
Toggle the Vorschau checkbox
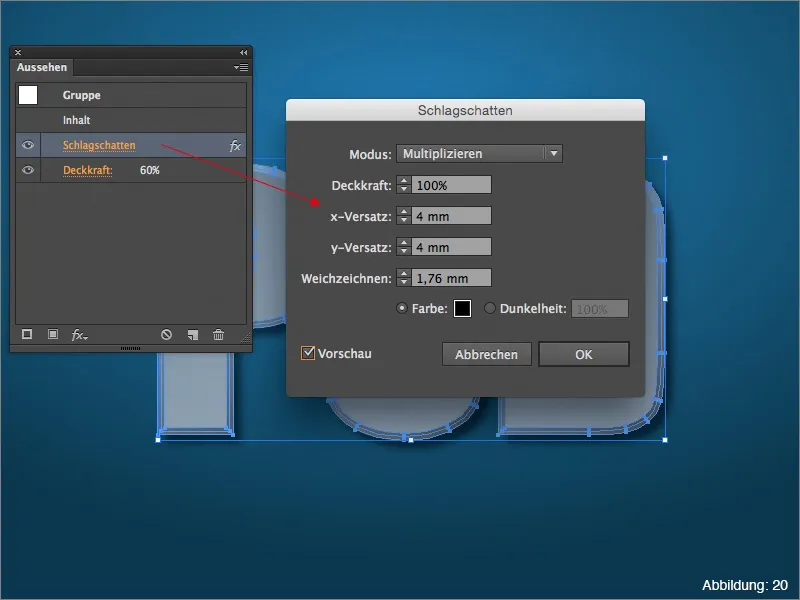pyautogui.click(x=308, y=353)
